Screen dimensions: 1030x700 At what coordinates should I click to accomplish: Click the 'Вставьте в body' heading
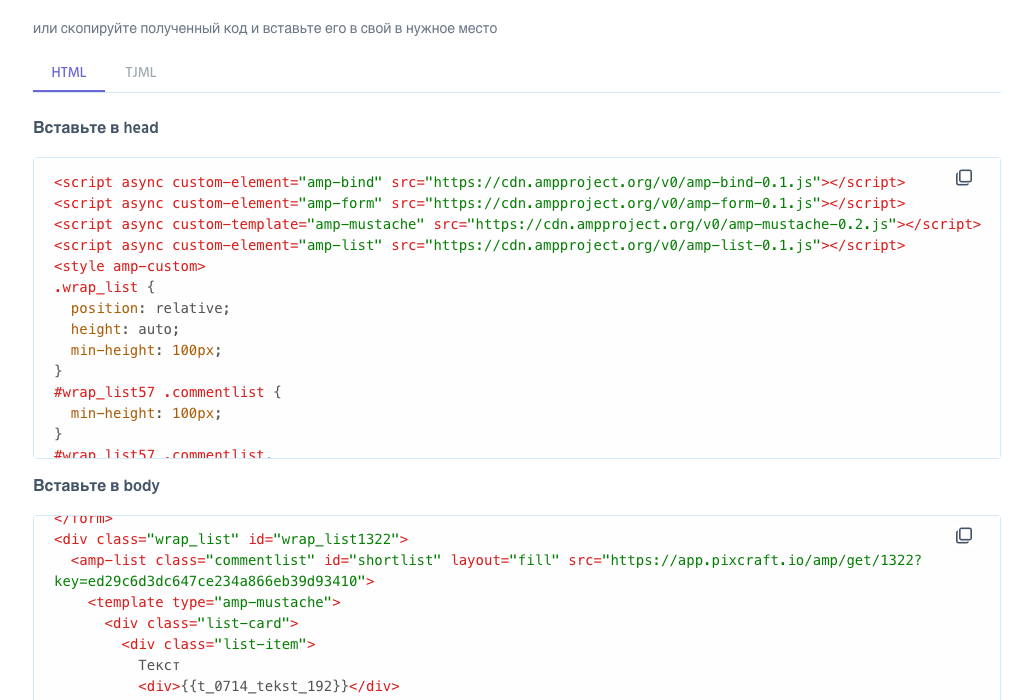pyautogui.click(x=97, y=486)
